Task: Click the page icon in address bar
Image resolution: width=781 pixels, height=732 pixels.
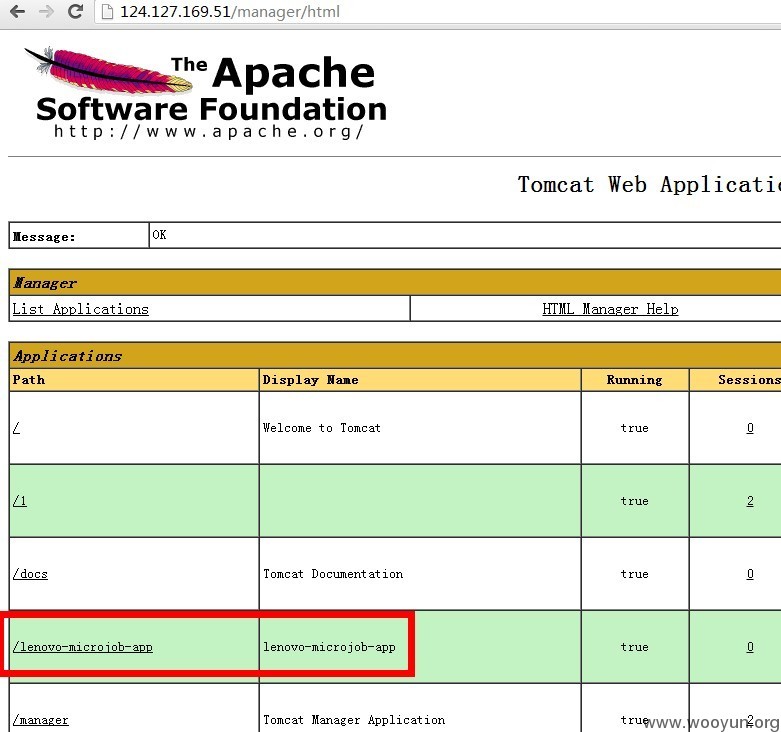Action: point(107,11)
